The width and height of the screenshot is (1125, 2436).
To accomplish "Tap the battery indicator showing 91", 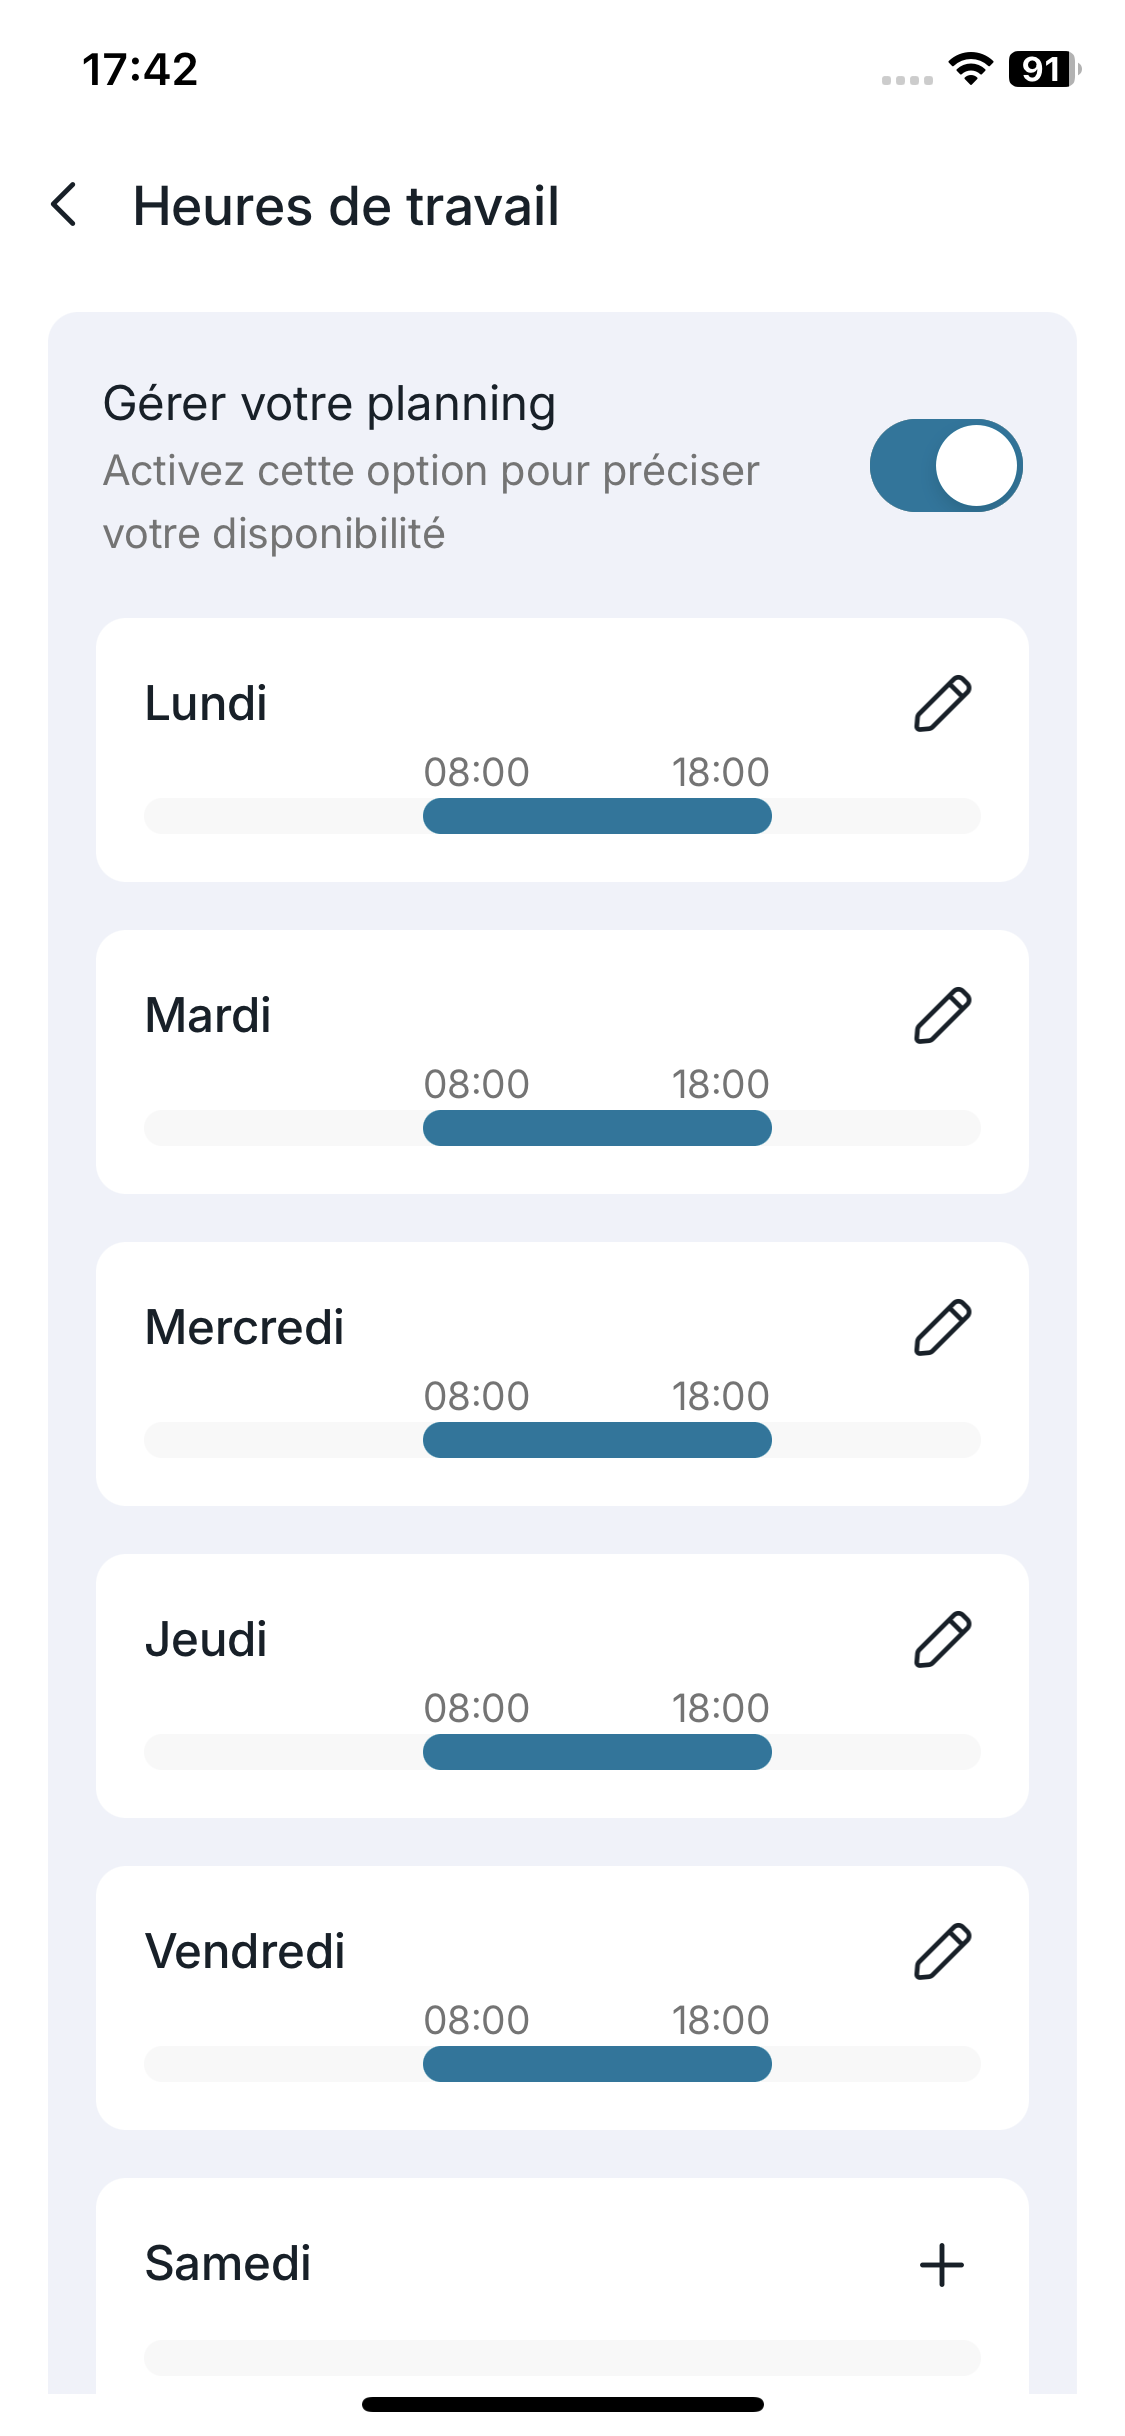I will pyautogui.click(x=1043, y=69).
